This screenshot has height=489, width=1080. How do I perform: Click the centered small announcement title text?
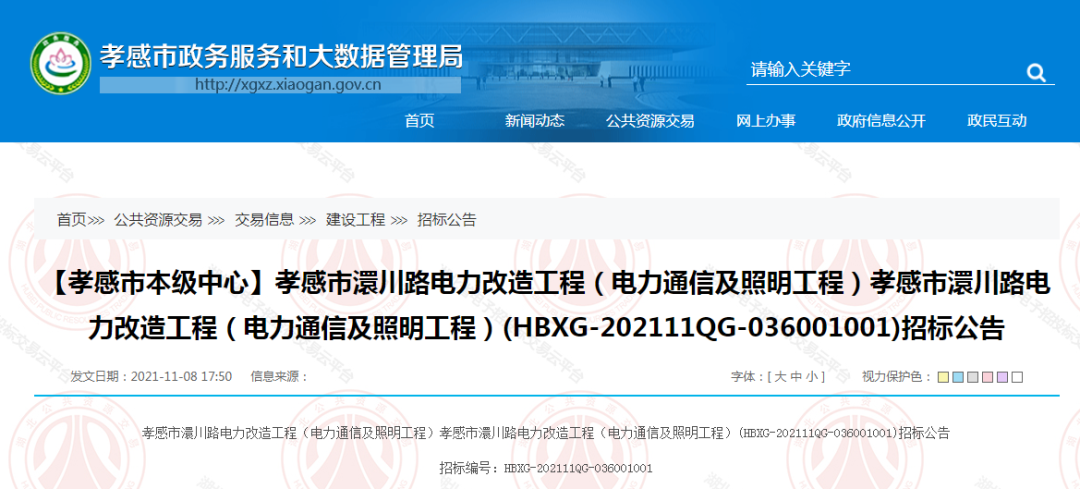[x=546, y=433]
